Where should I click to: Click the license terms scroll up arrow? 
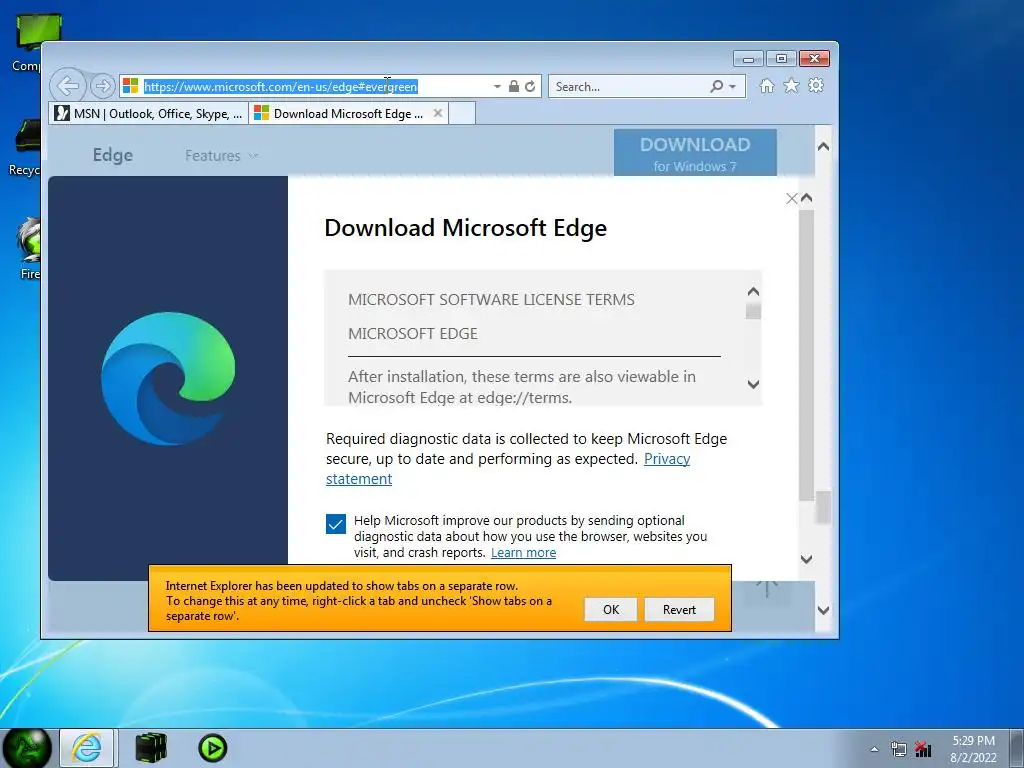753,292
